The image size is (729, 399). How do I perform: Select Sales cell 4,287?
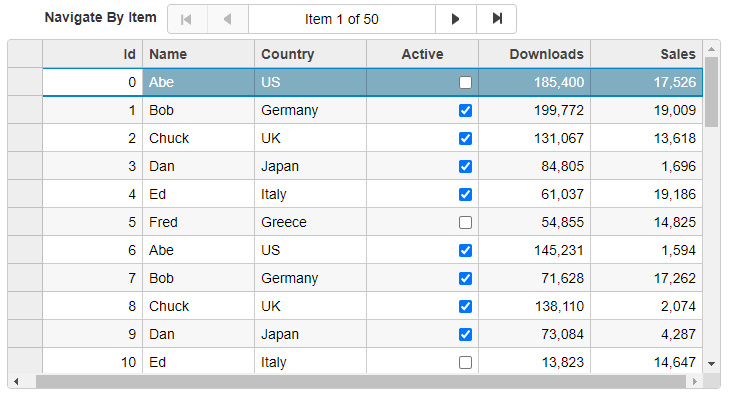647,334
